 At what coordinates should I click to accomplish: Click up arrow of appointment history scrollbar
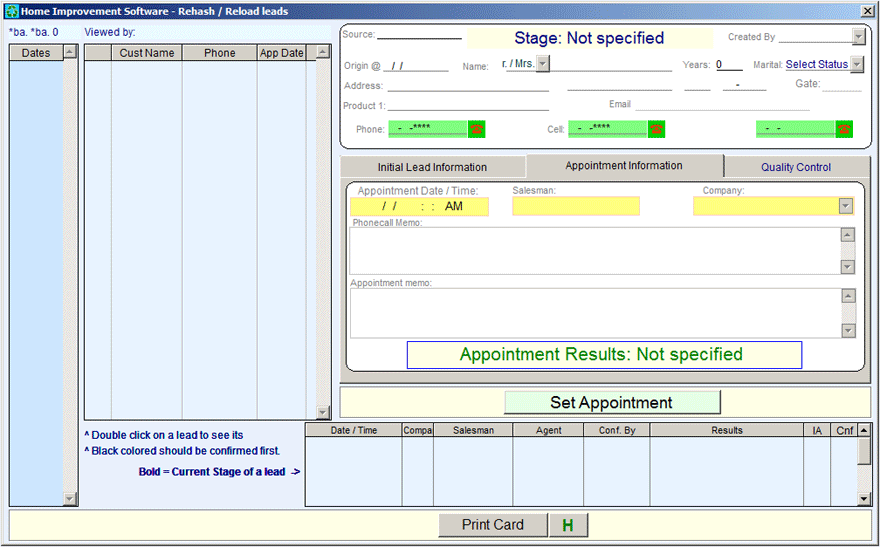pyautogui.click(x=864, y=430)
